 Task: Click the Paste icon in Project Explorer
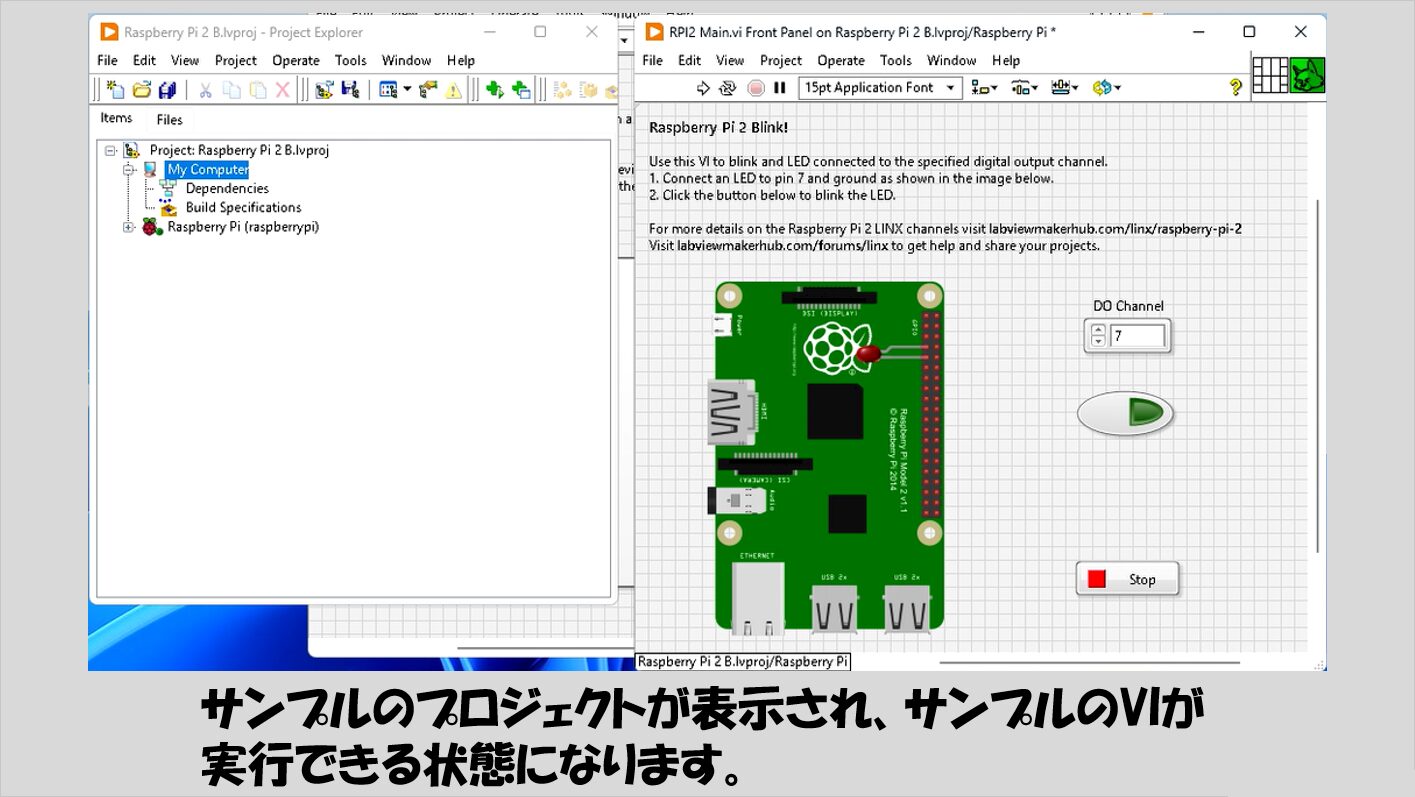coord(257,89)
